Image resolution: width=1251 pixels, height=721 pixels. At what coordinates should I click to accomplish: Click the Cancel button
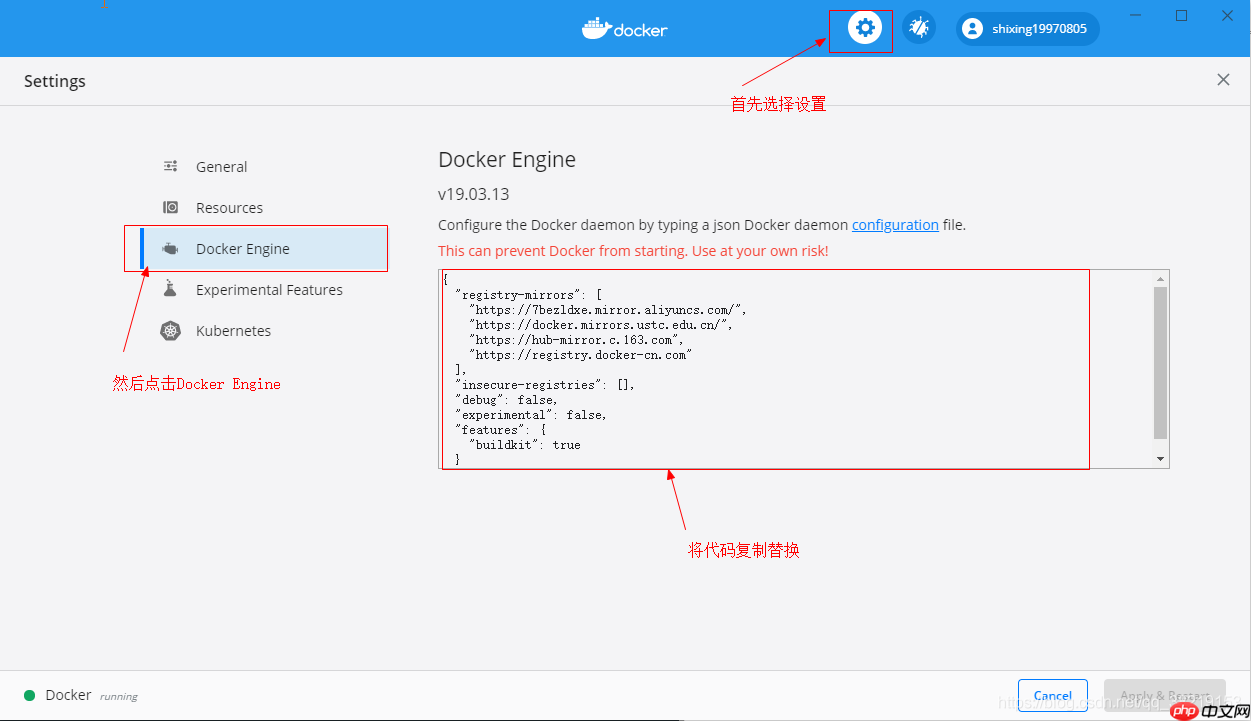(x=1052, y=695)
